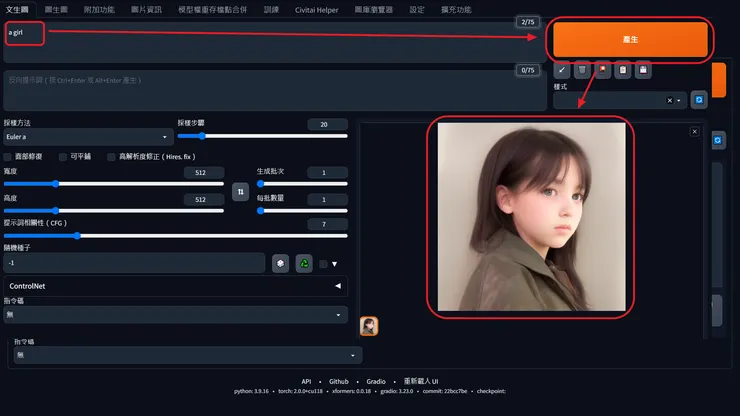The width and height of the screenshot is (740, 416).
Task: Click the sampling steps number field showing 20
Action: point(327,125)
